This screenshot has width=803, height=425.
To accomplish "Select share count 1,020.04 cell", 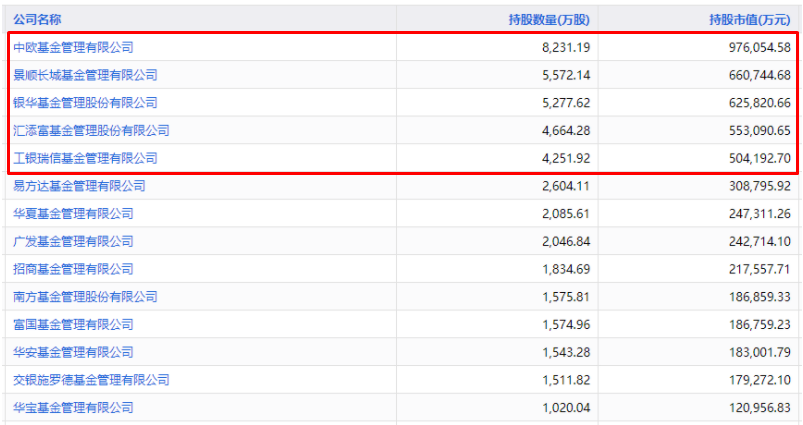I will point(566,407).
